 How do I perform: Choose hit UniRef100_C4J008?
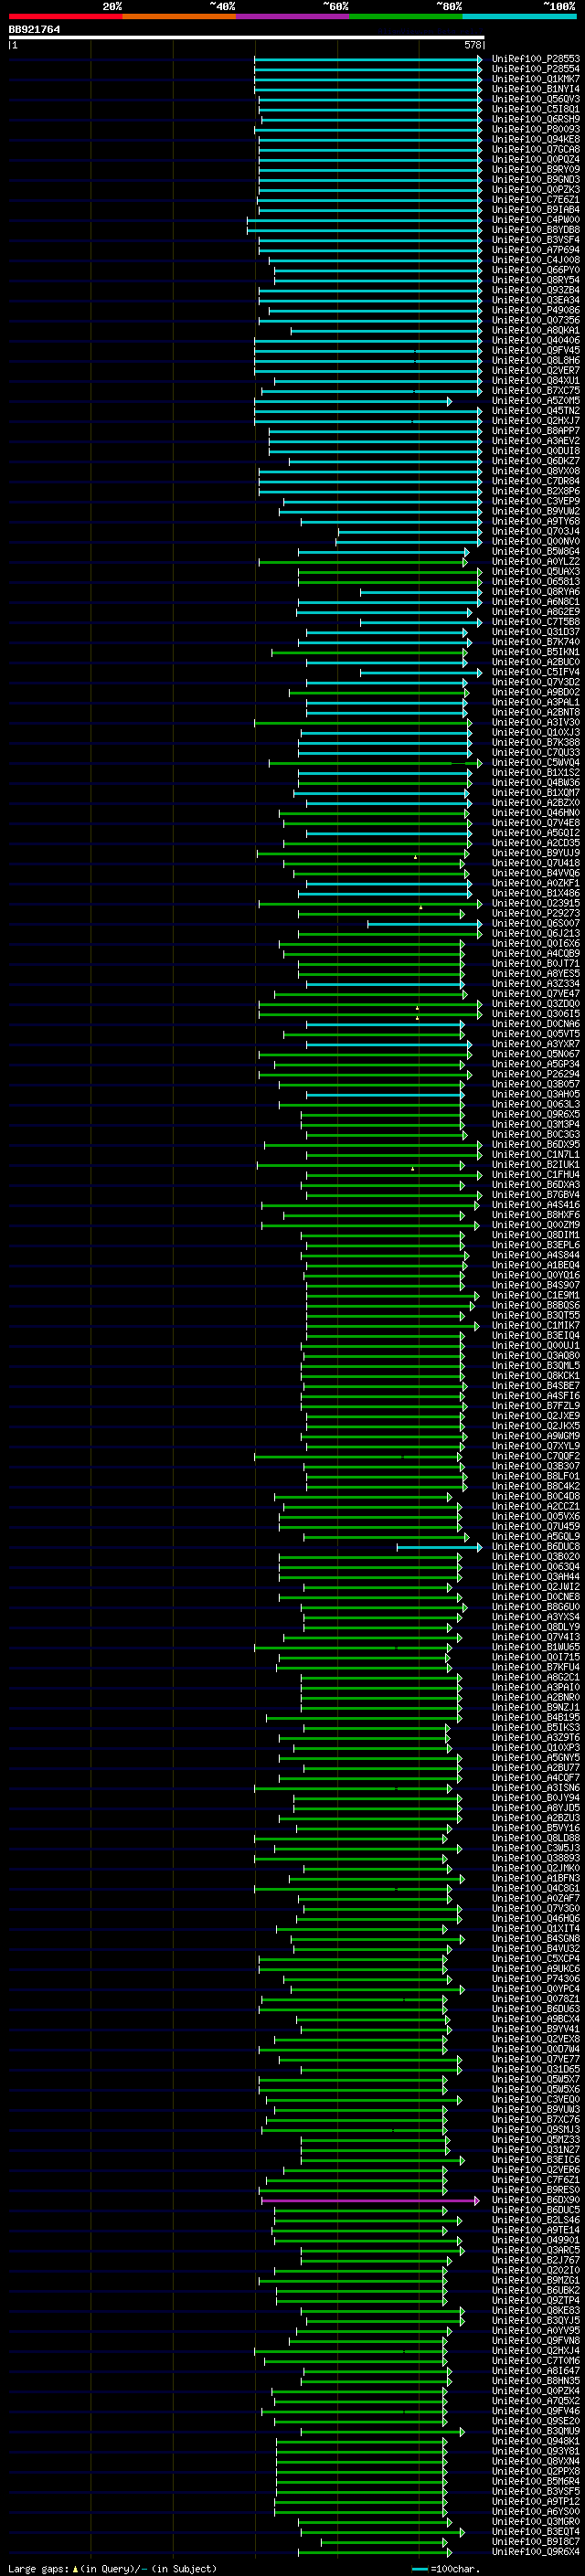click(x=536, y=260)
